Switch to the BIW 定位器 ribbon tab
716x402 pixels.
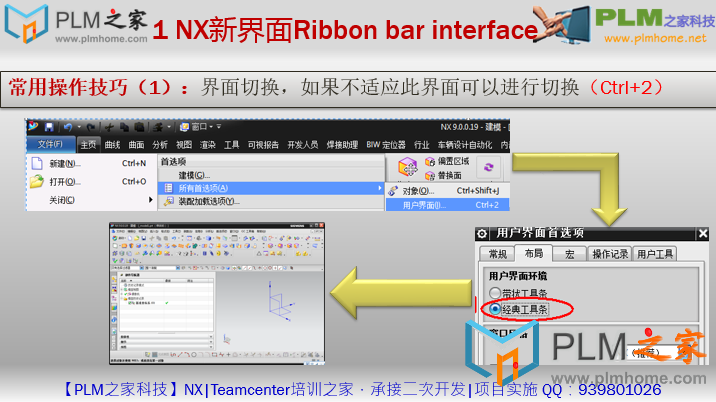[x=386, y=145]
